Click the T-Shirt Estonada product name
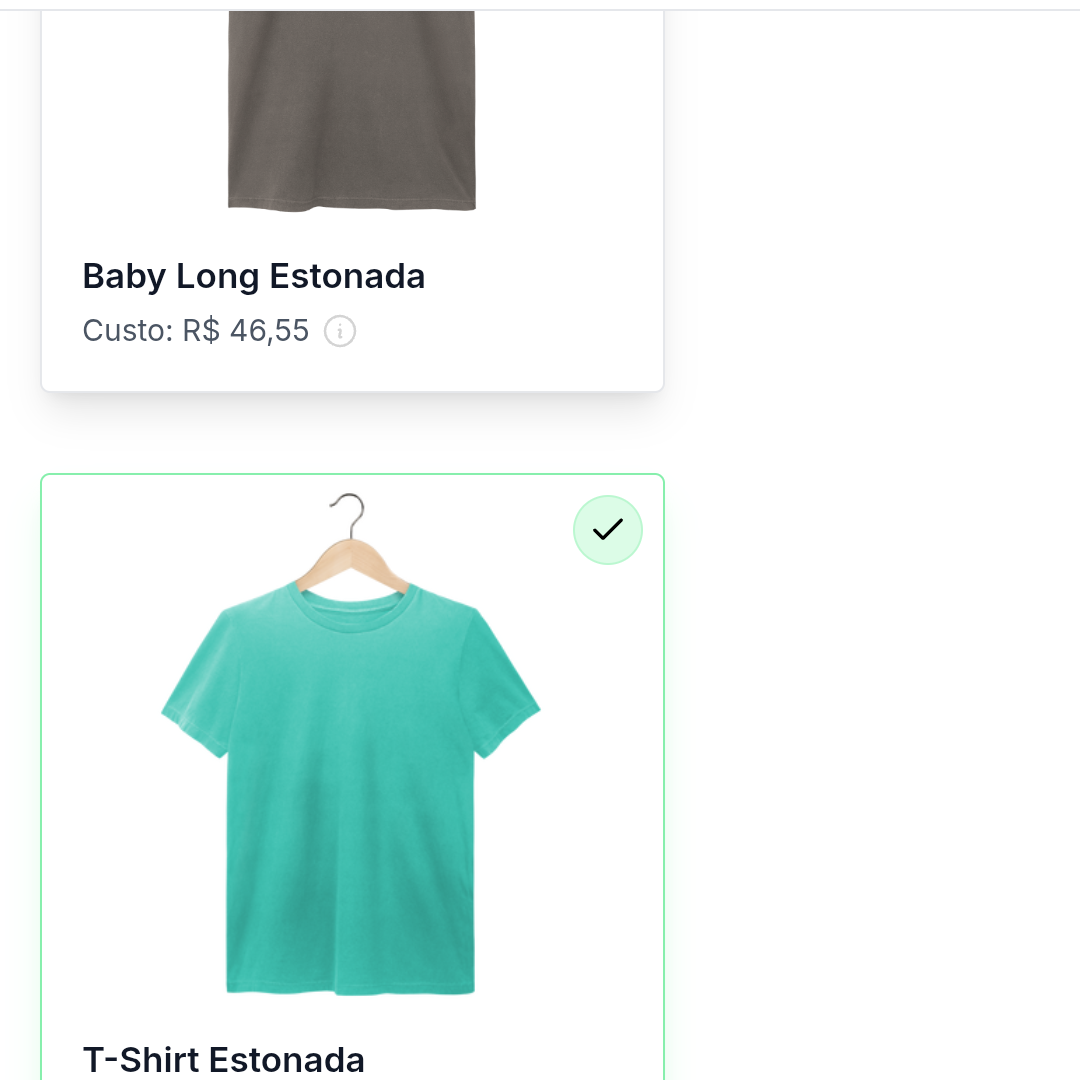The width and height of the screenshot is (1080, 1080). (223, 1059)
